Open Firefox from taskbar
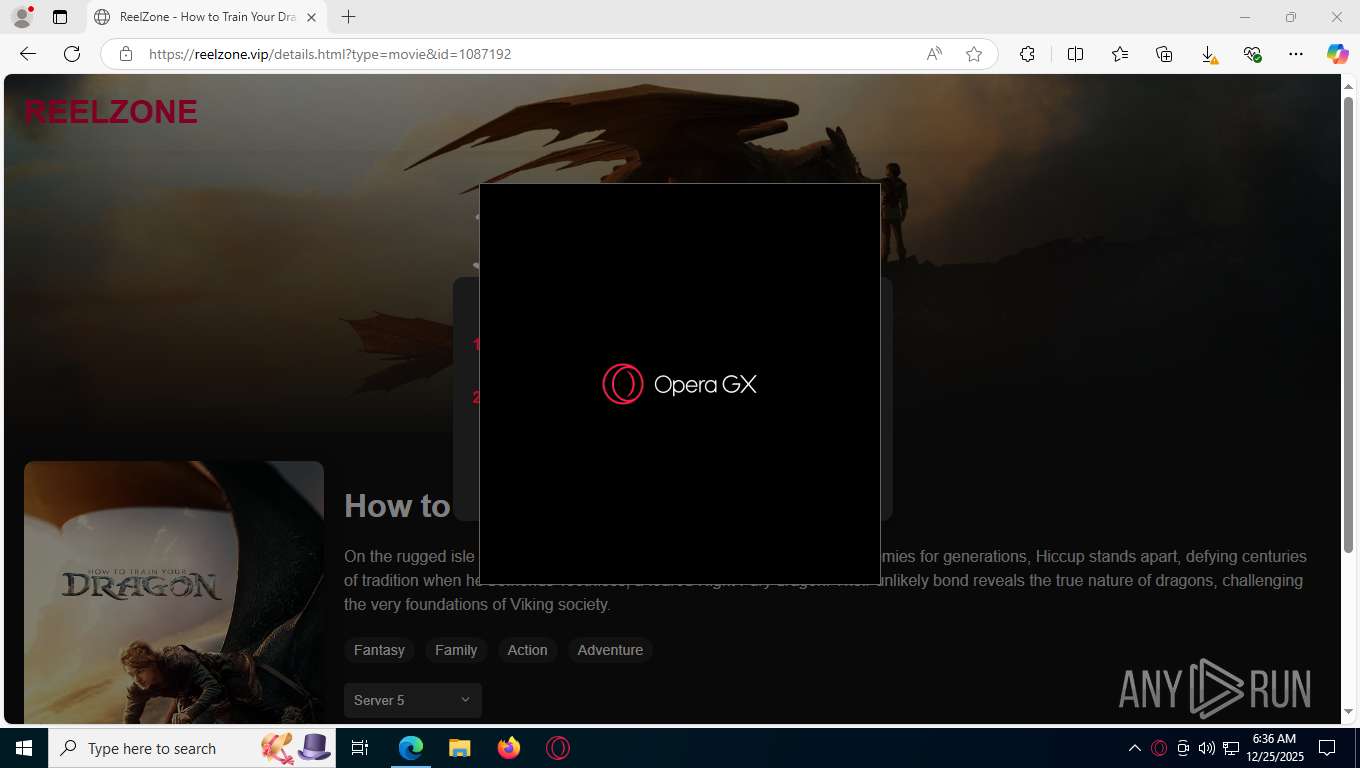Viewport: 1360px width, 768px height. (x=508, y=748)
